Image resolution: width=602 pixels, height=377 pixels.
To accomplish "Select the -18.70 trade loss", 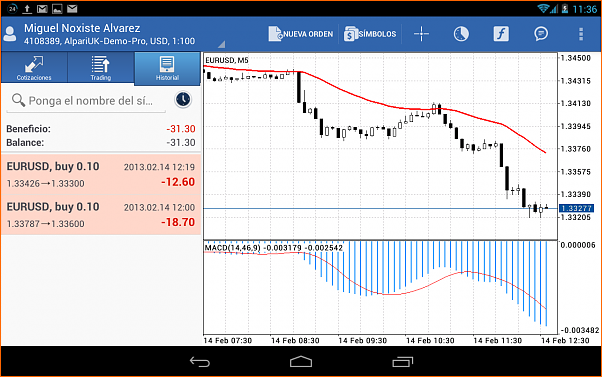I will click(x=178, y=222).
